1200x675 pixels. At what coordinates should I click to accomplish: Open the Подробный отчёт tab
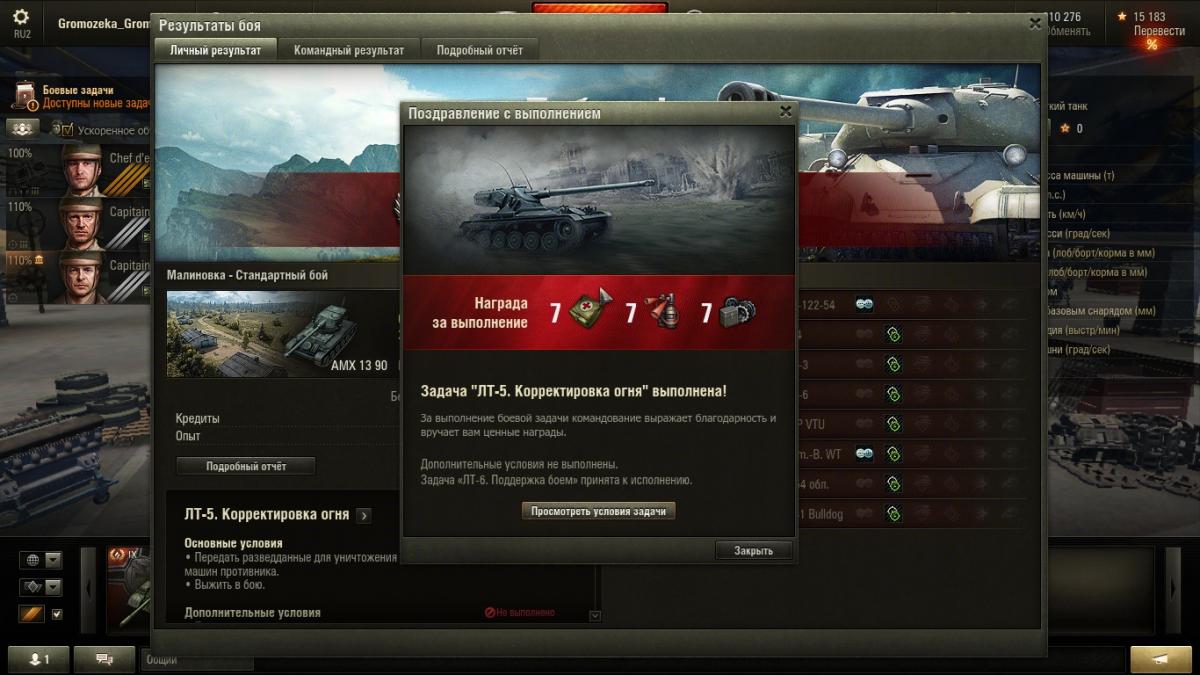(x=479, y=50)
